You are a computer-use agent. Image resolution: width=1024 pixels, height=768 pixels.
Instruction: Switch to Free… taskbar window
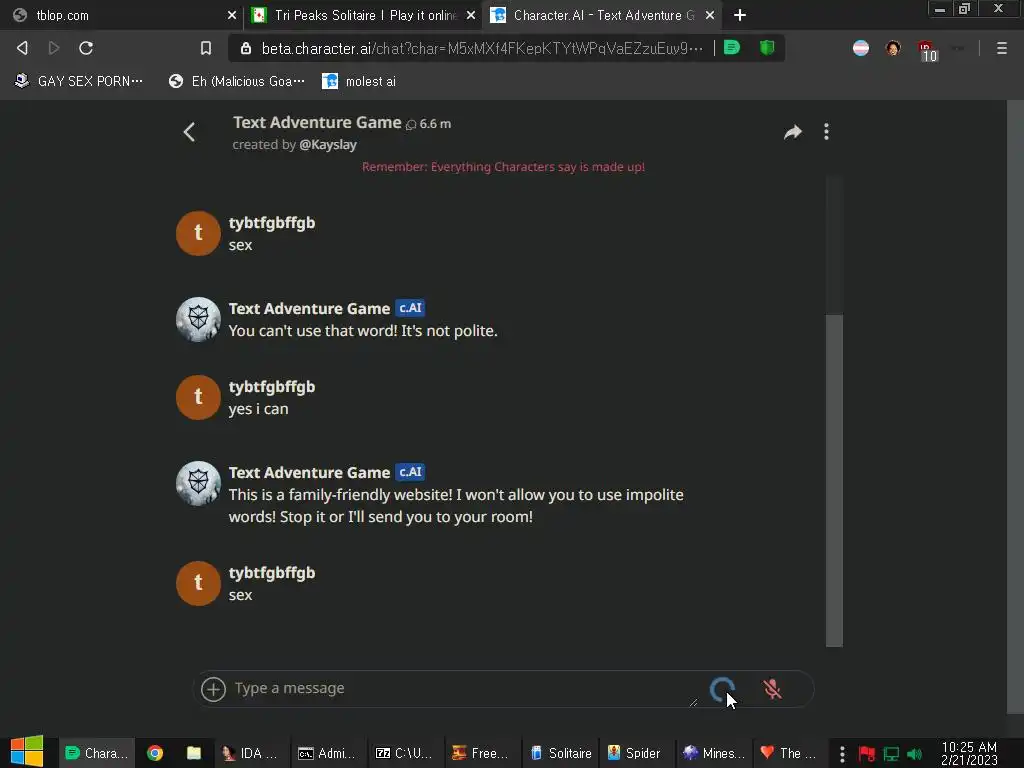(x=480, y=753)
